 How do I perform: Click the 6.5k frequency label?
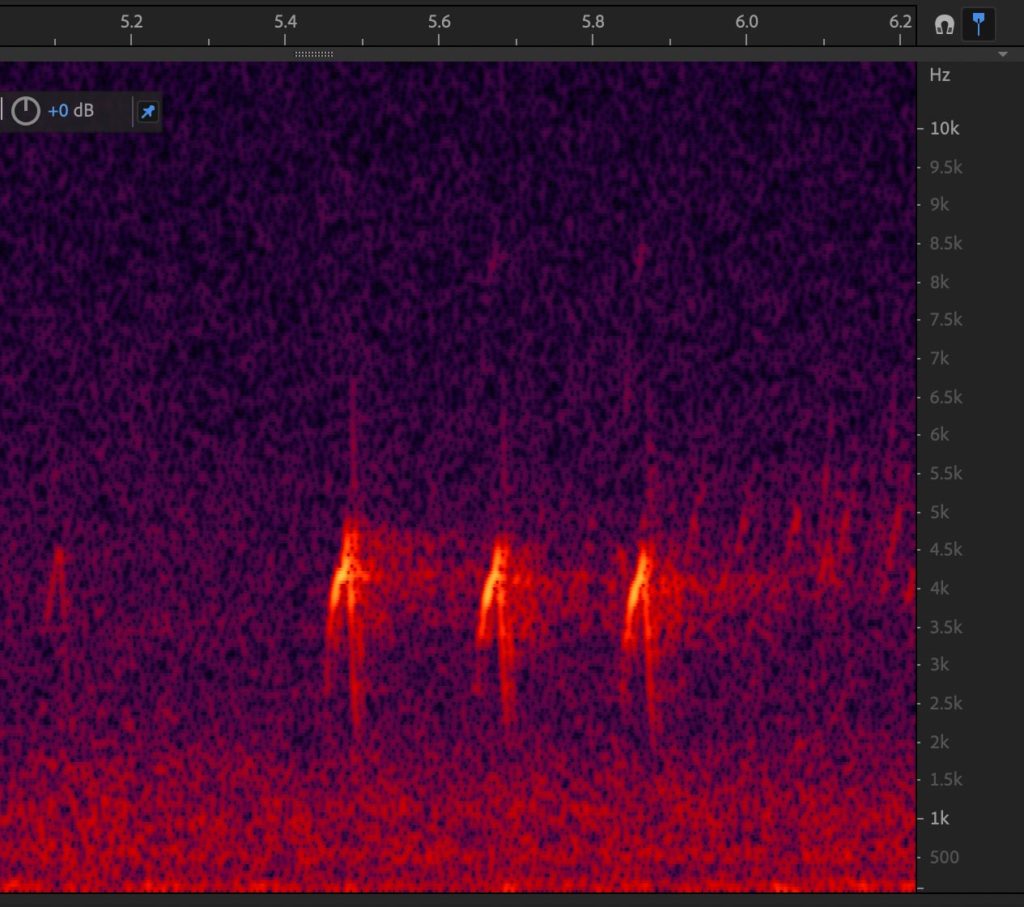[x=946, y=397]
